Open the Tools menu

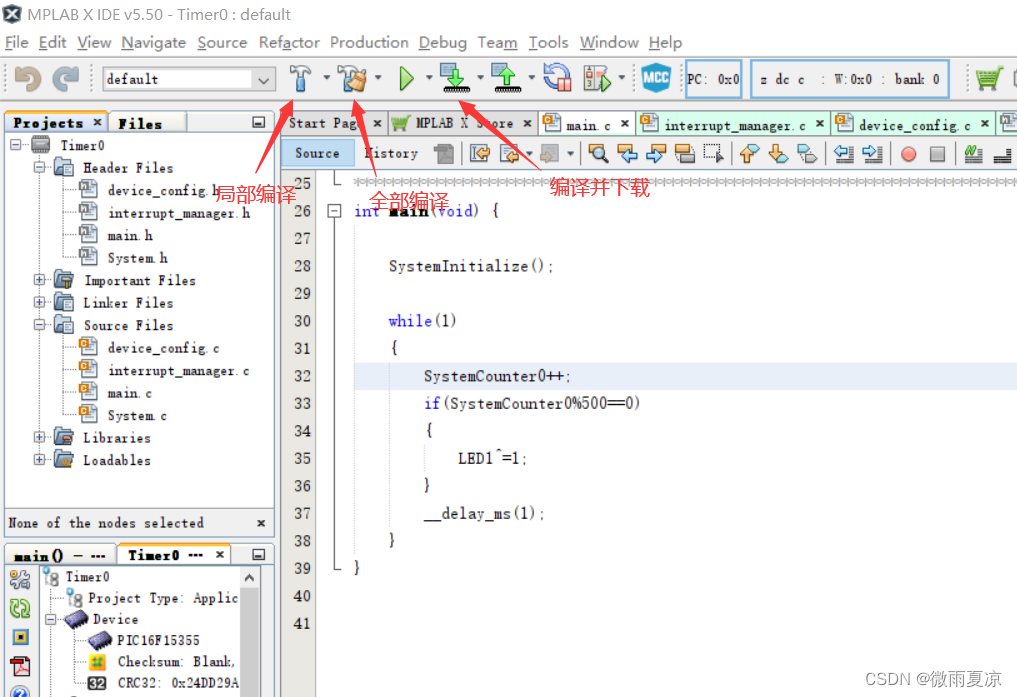(x=548, y=43)
